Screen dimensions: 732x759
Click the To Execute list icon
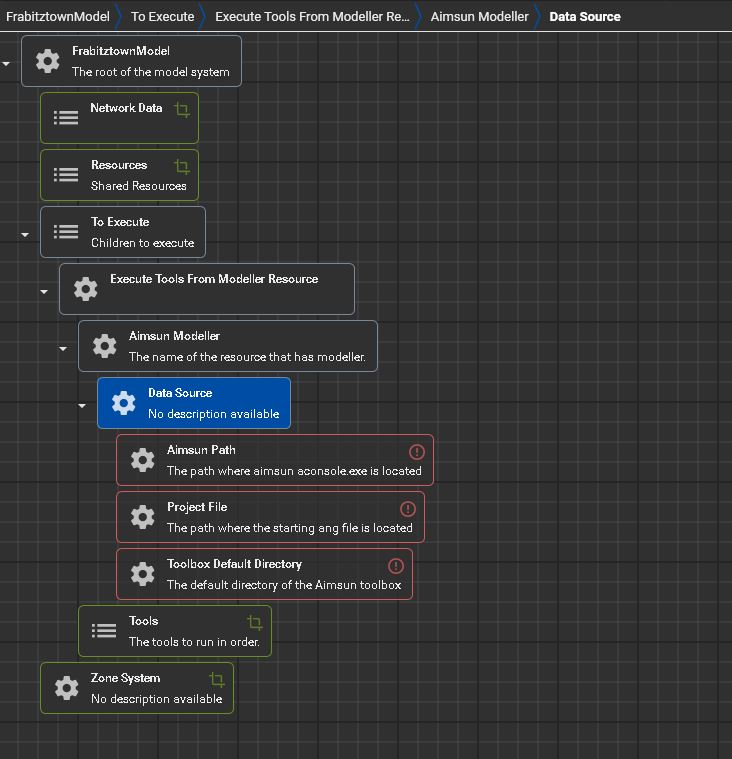[x=66, y=232]
